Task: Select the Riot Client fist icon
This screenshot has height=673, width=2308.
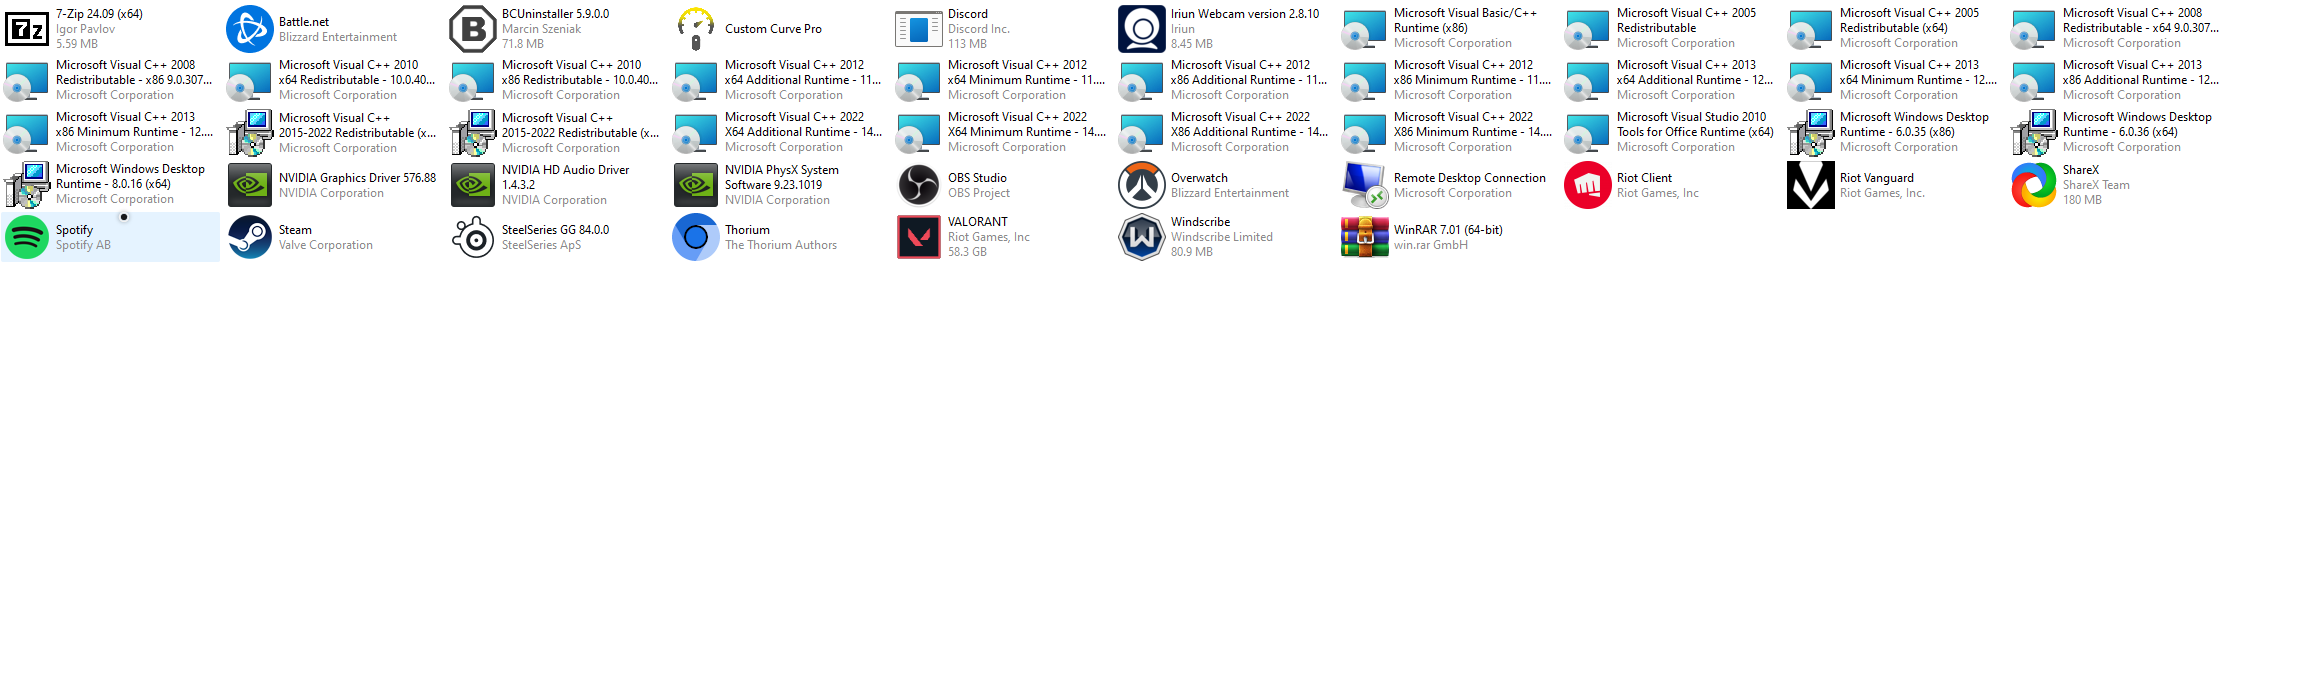Action: [1588, 185]
